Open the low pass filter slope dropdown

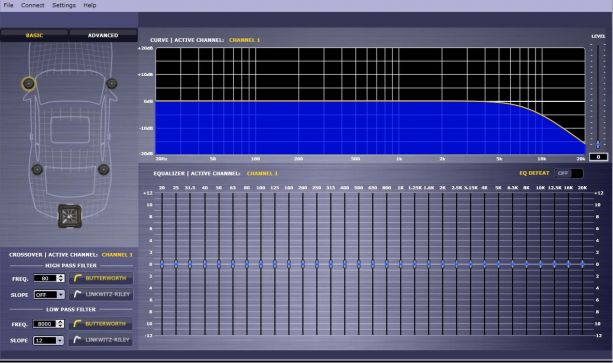(48, 340)
